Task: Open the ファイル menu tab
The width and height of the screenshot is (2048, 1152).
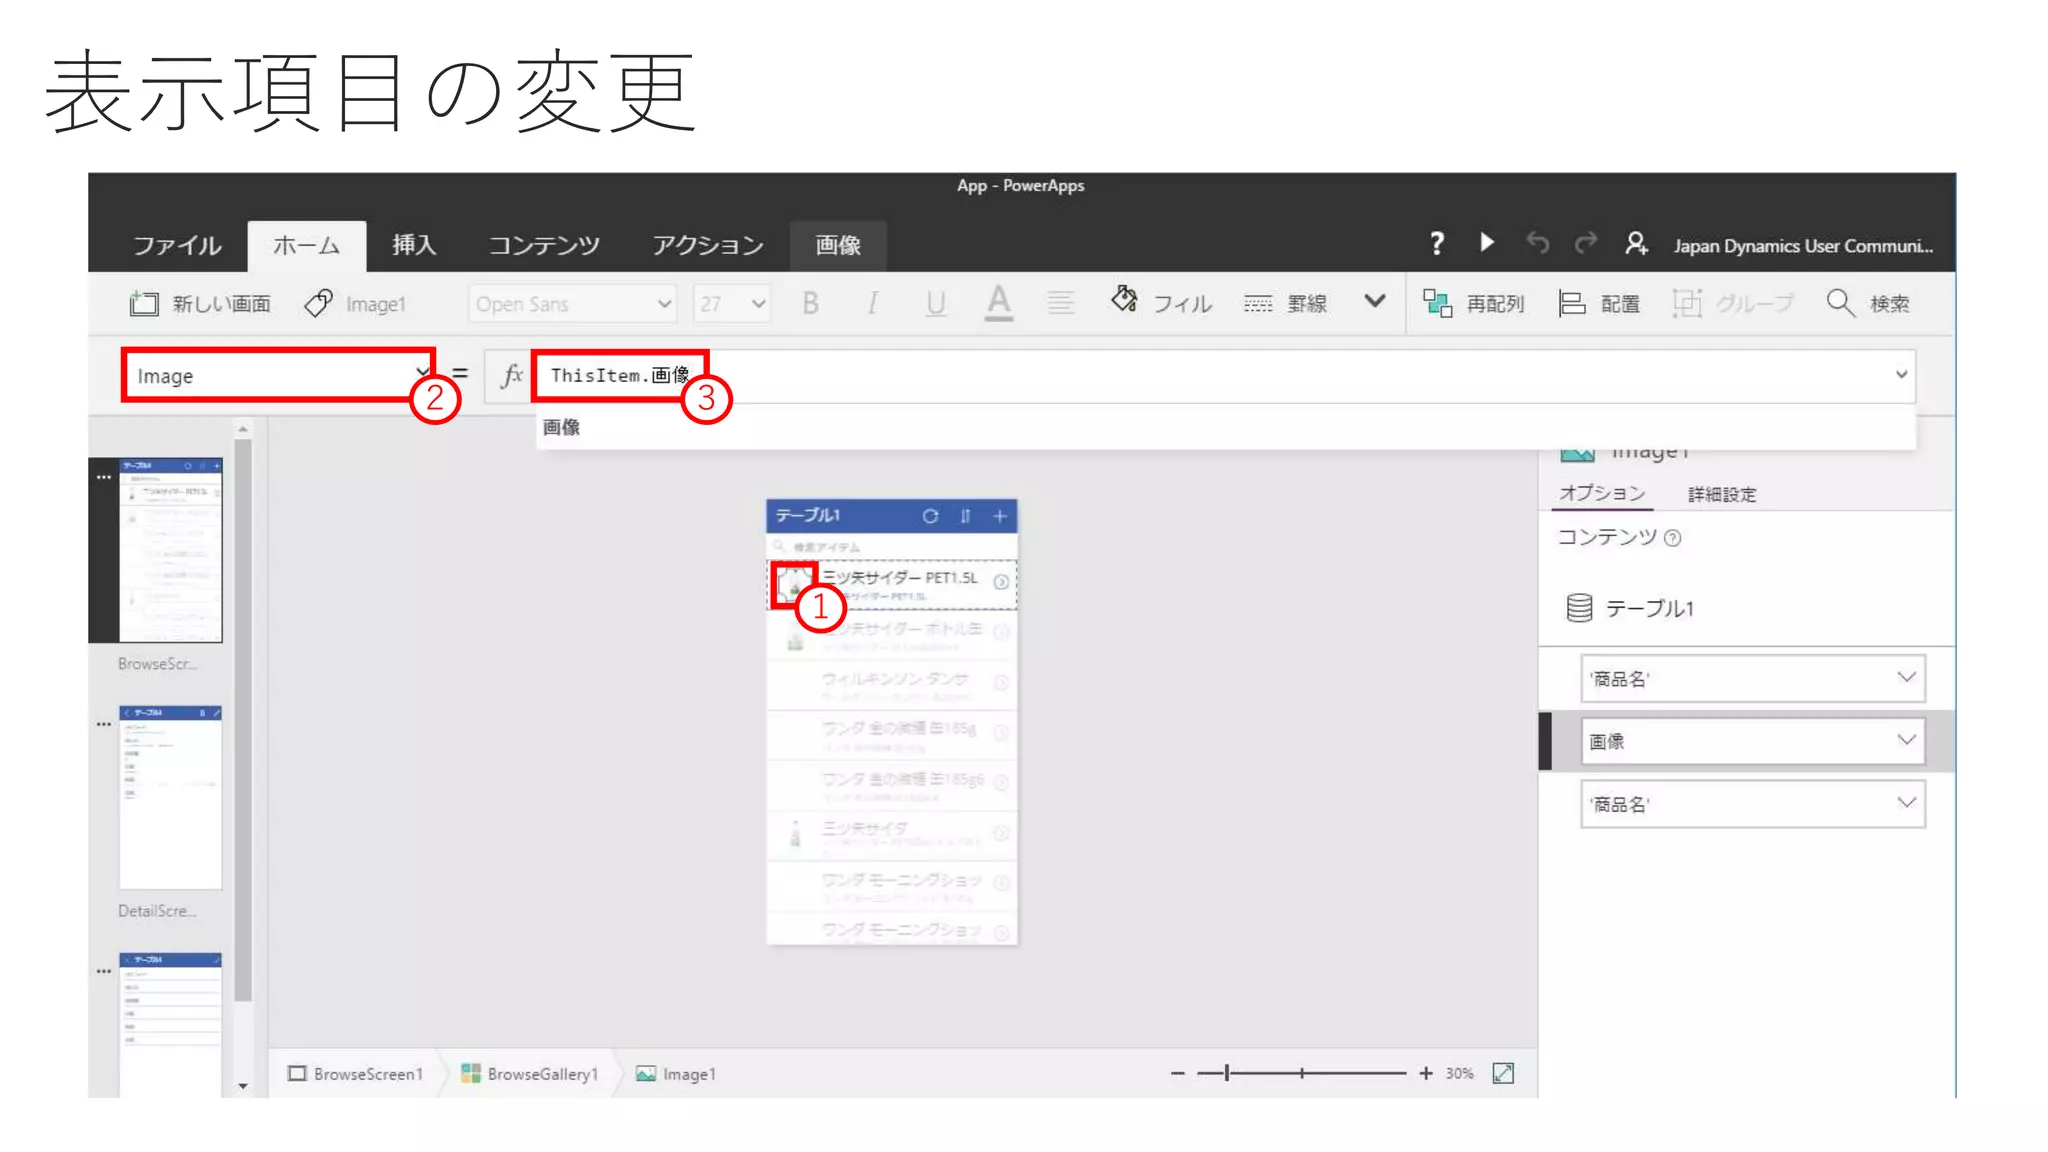Action: (x=177, y=245)
